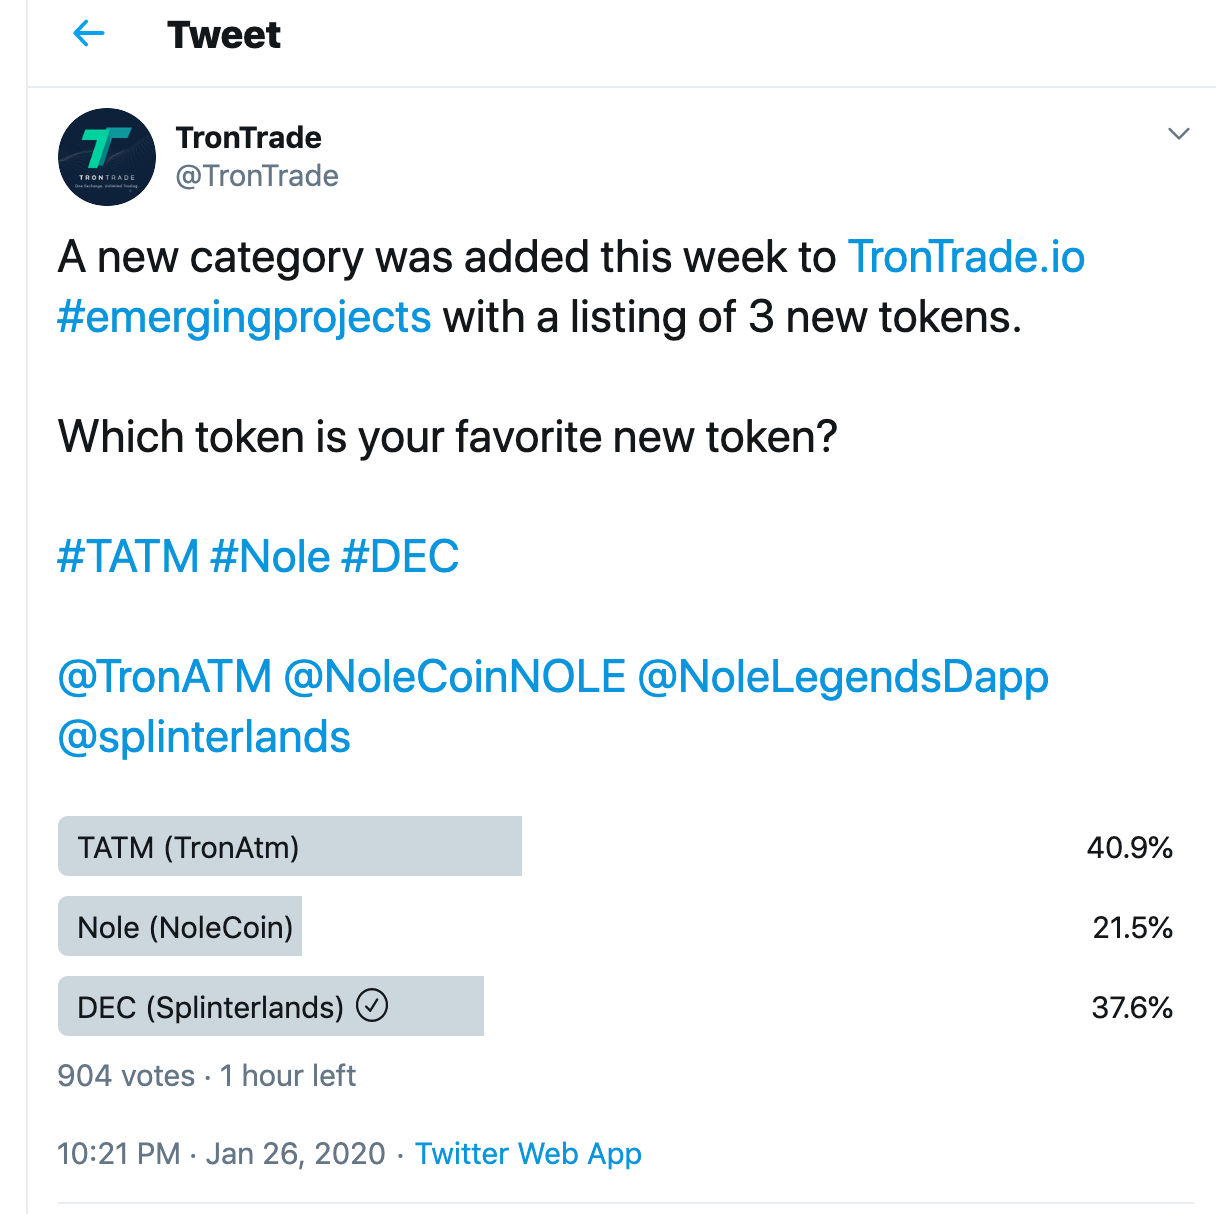
Task: Expand the tweet options chevron
Action: click(x=1179, y=134)
